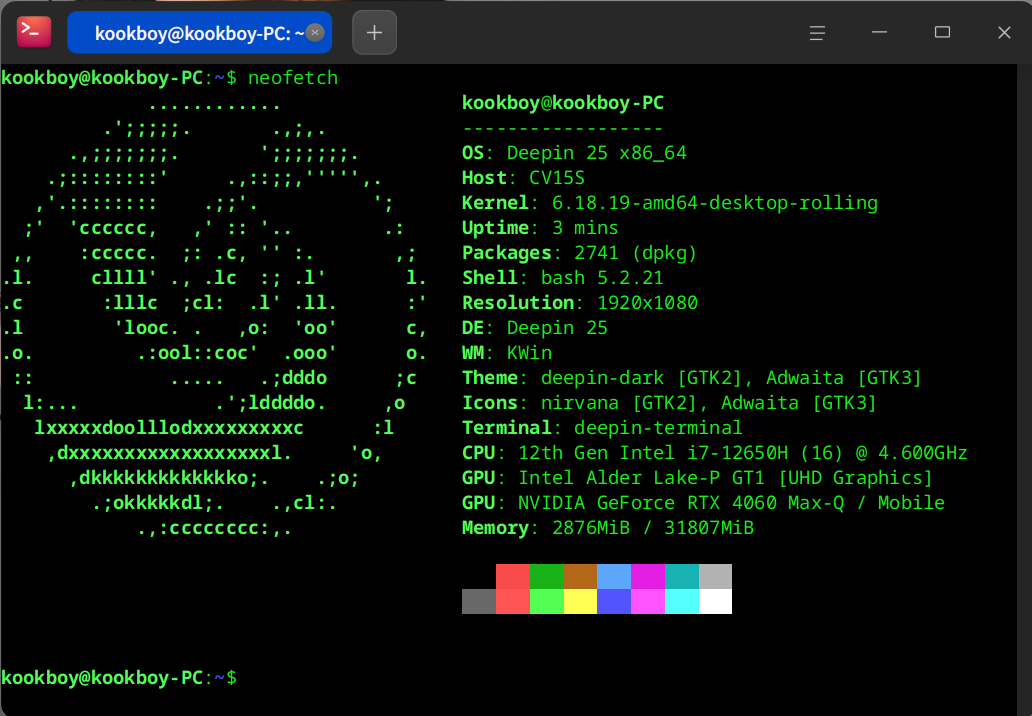Click the white color block in the palette

pos(715,601)
